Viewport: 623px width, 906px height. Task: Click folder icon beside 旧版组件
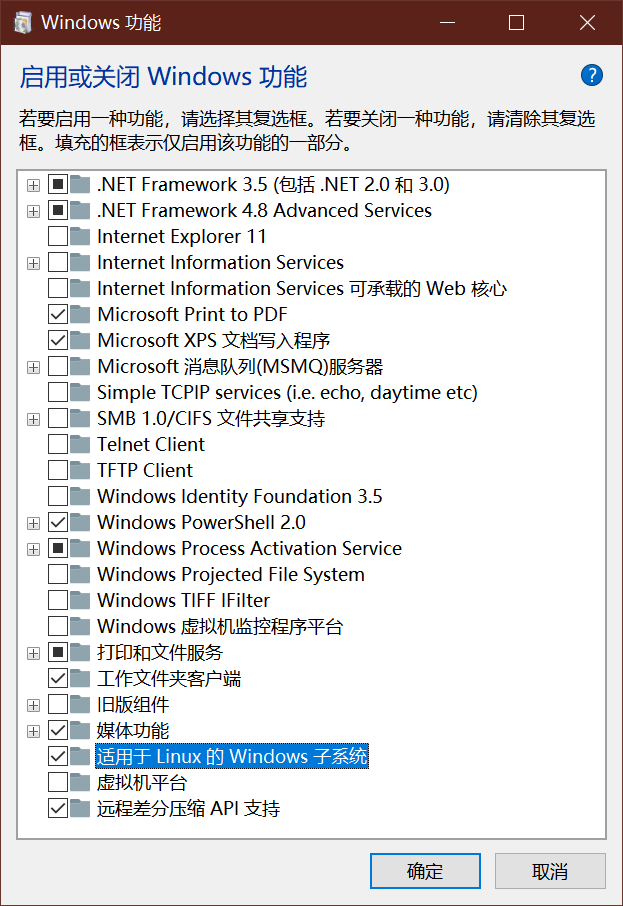(x=80, y=704)
